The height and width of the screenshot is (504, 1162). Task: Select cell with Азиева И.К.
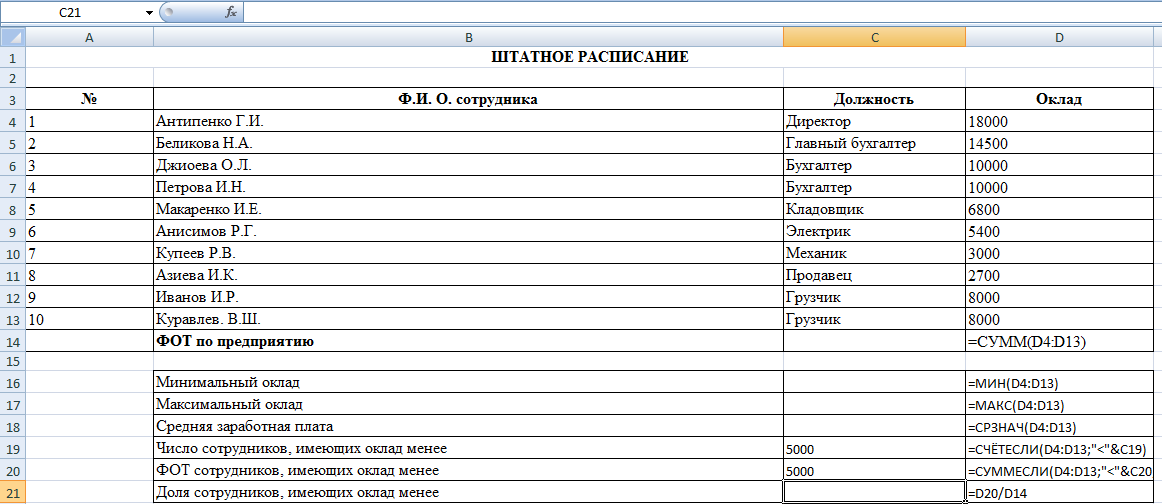[x=468, y=276]
